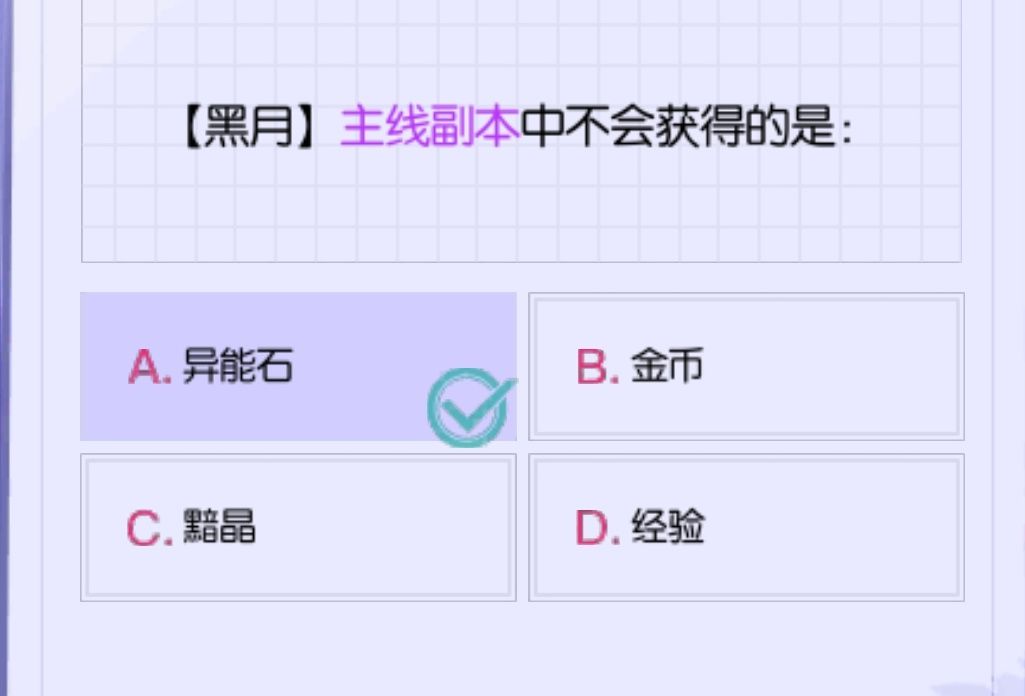This screenshot has width=1025, height=696.
Task: Click the pink letter C. label
Action: [150, 528]
